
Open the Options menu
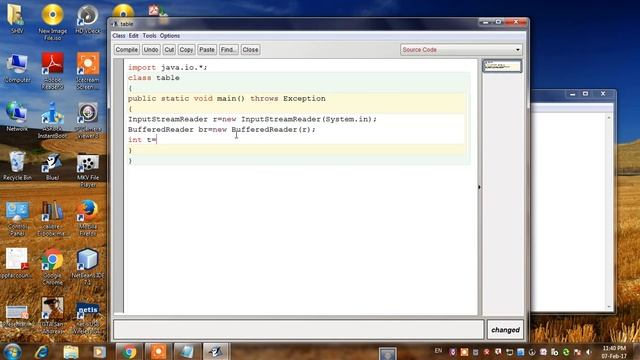(170, 36)
